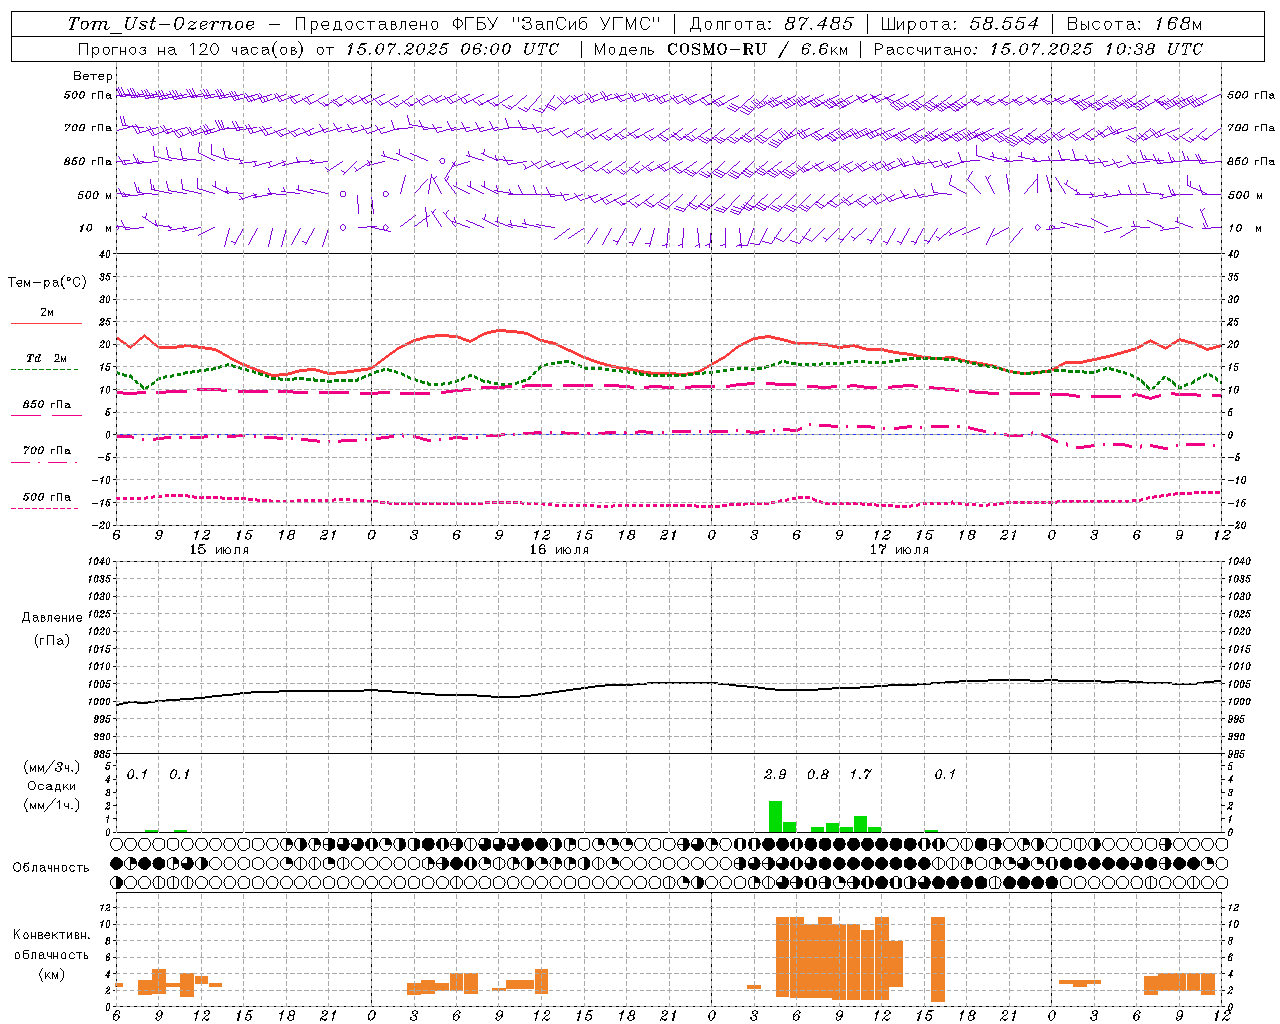Click the '(мм/1ч.)' precipitation unit label
Image resolution: width=1280 pixels, height=1024 pixels.
point(52,805)
